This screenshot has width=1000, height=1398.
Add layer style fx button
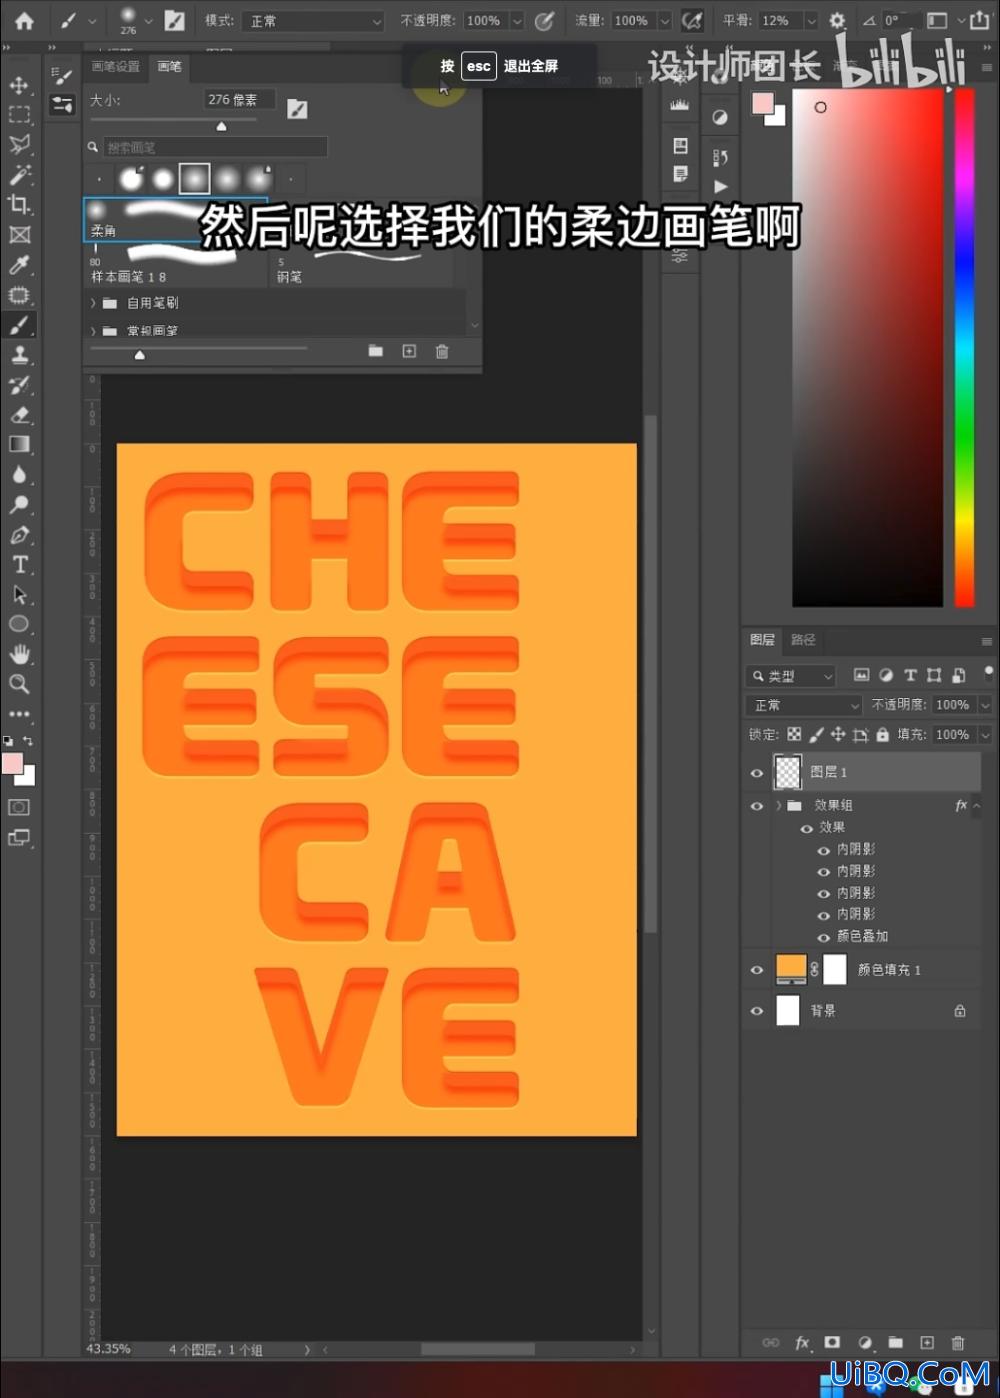click(802, 1343)
